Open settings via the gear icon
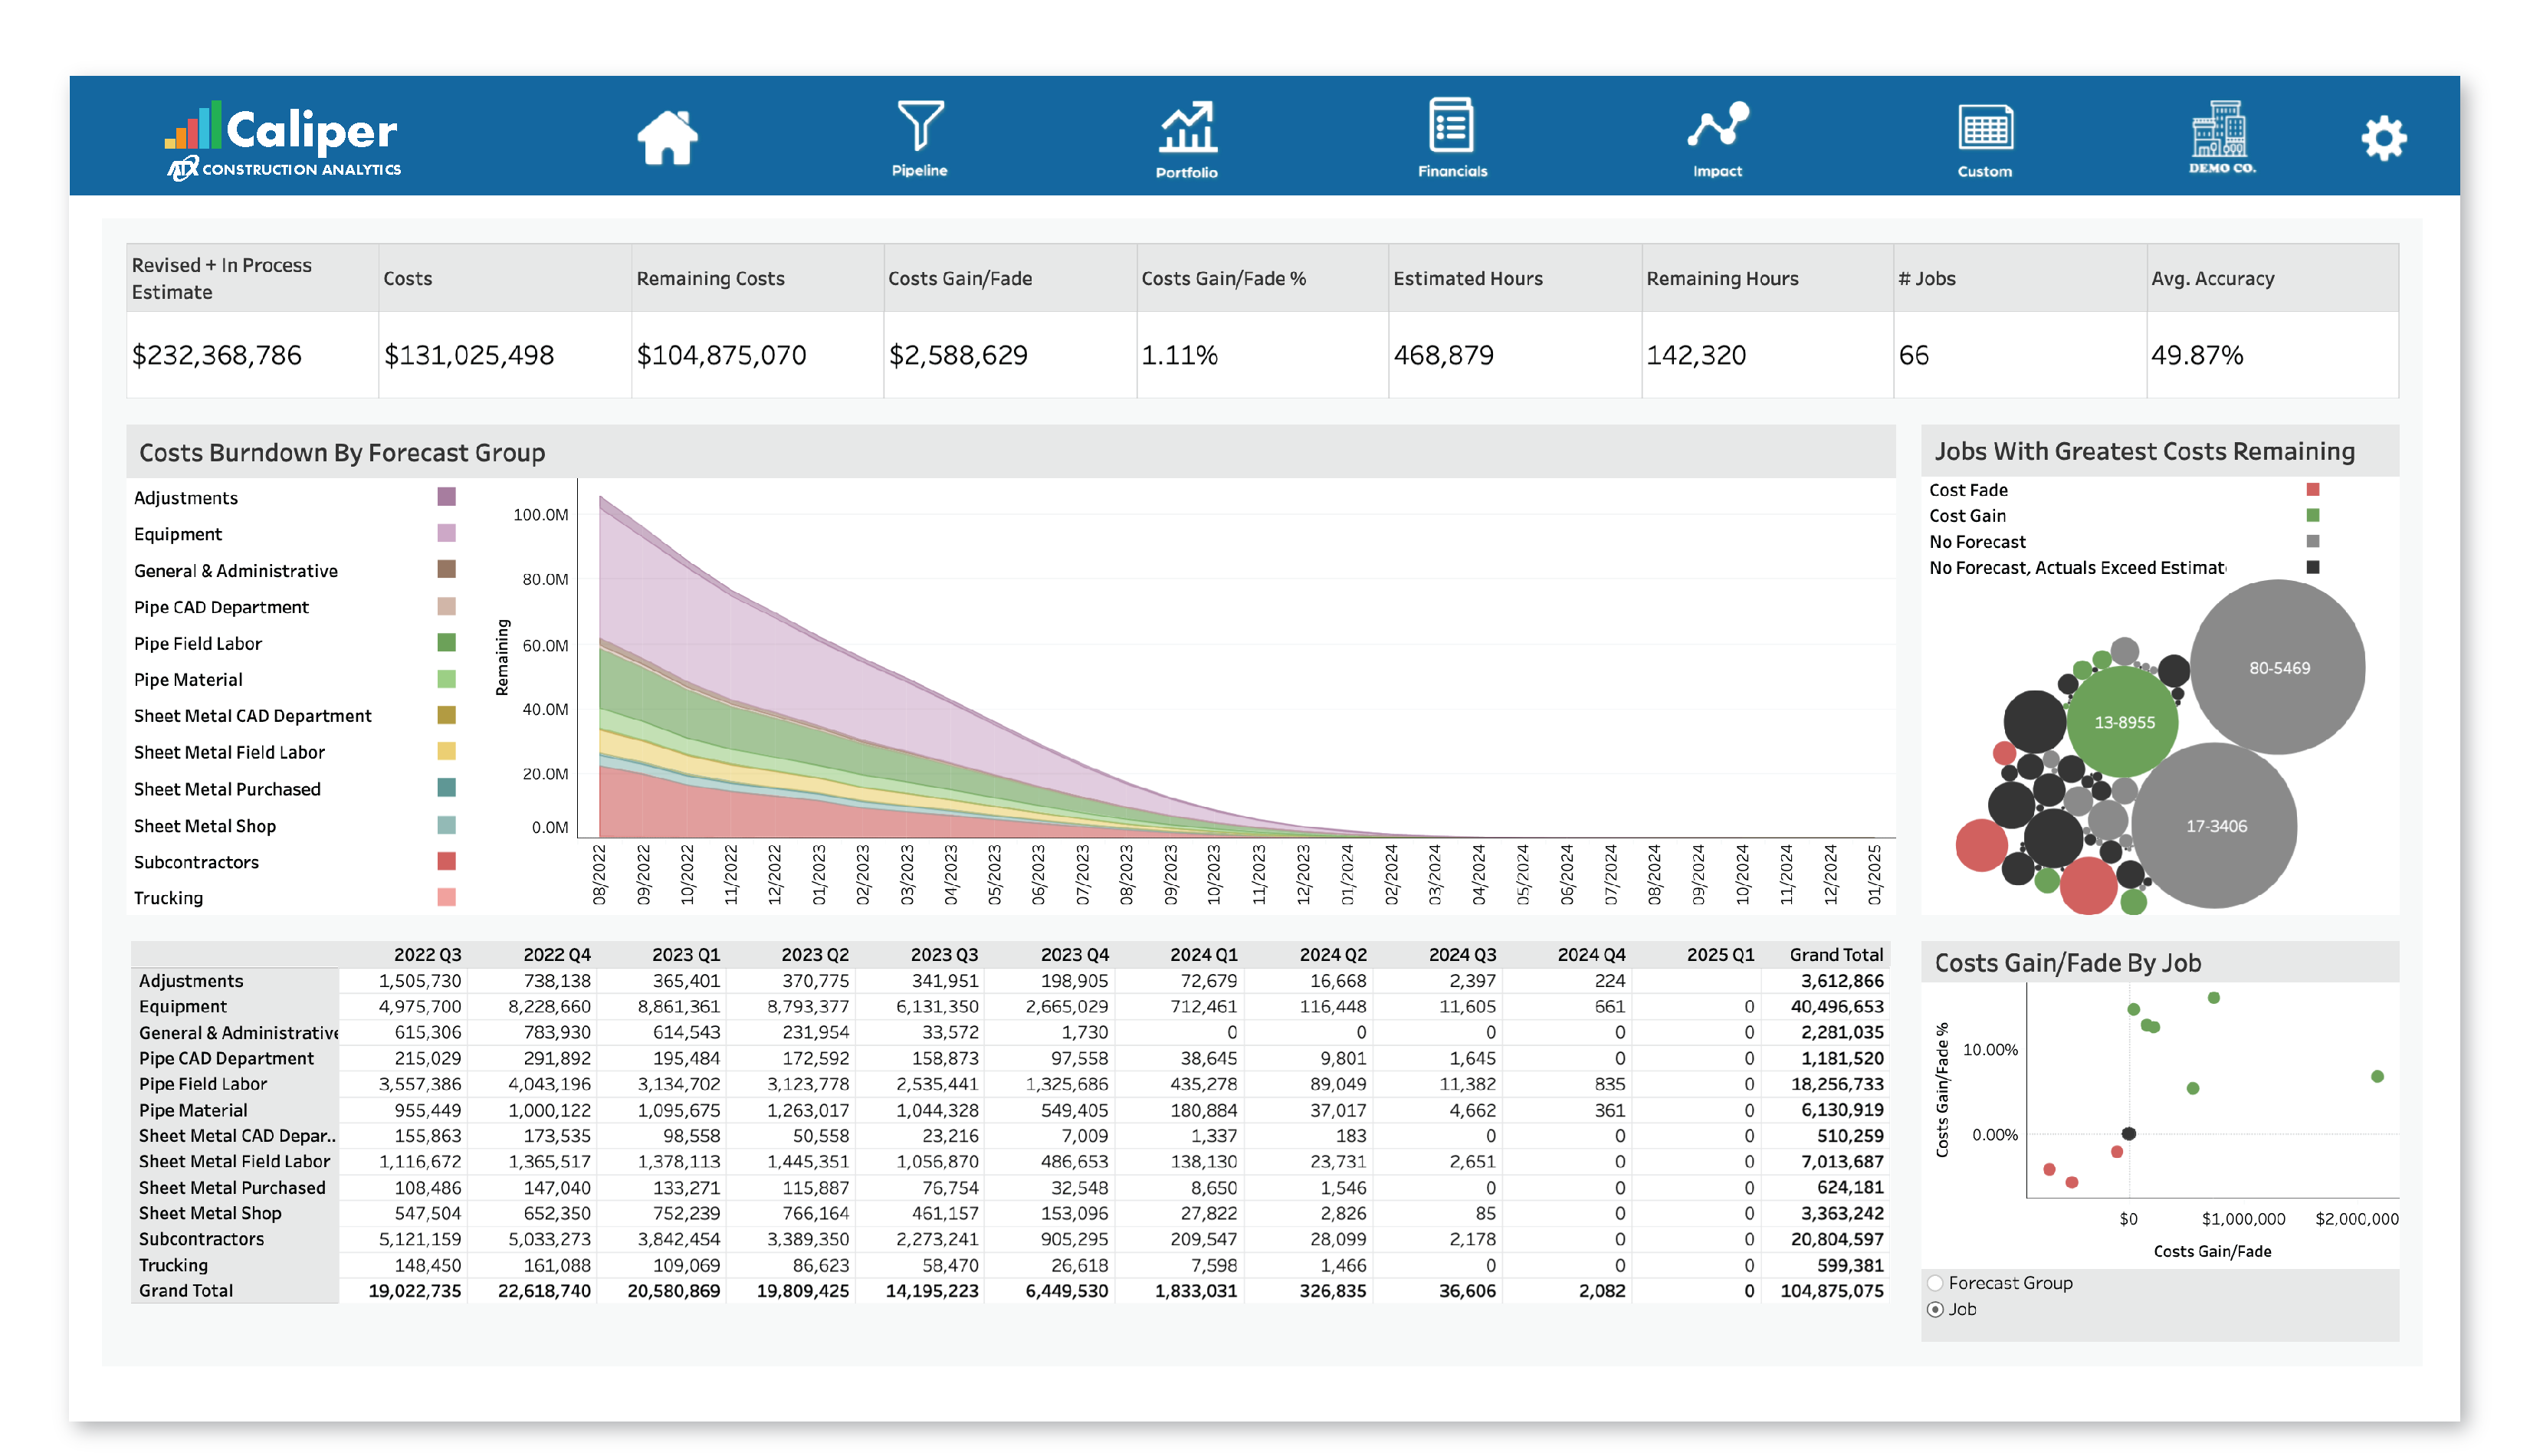The width and height of the screenshot is (2530, 1456). pyautogui.click(x=2385, y=138)
